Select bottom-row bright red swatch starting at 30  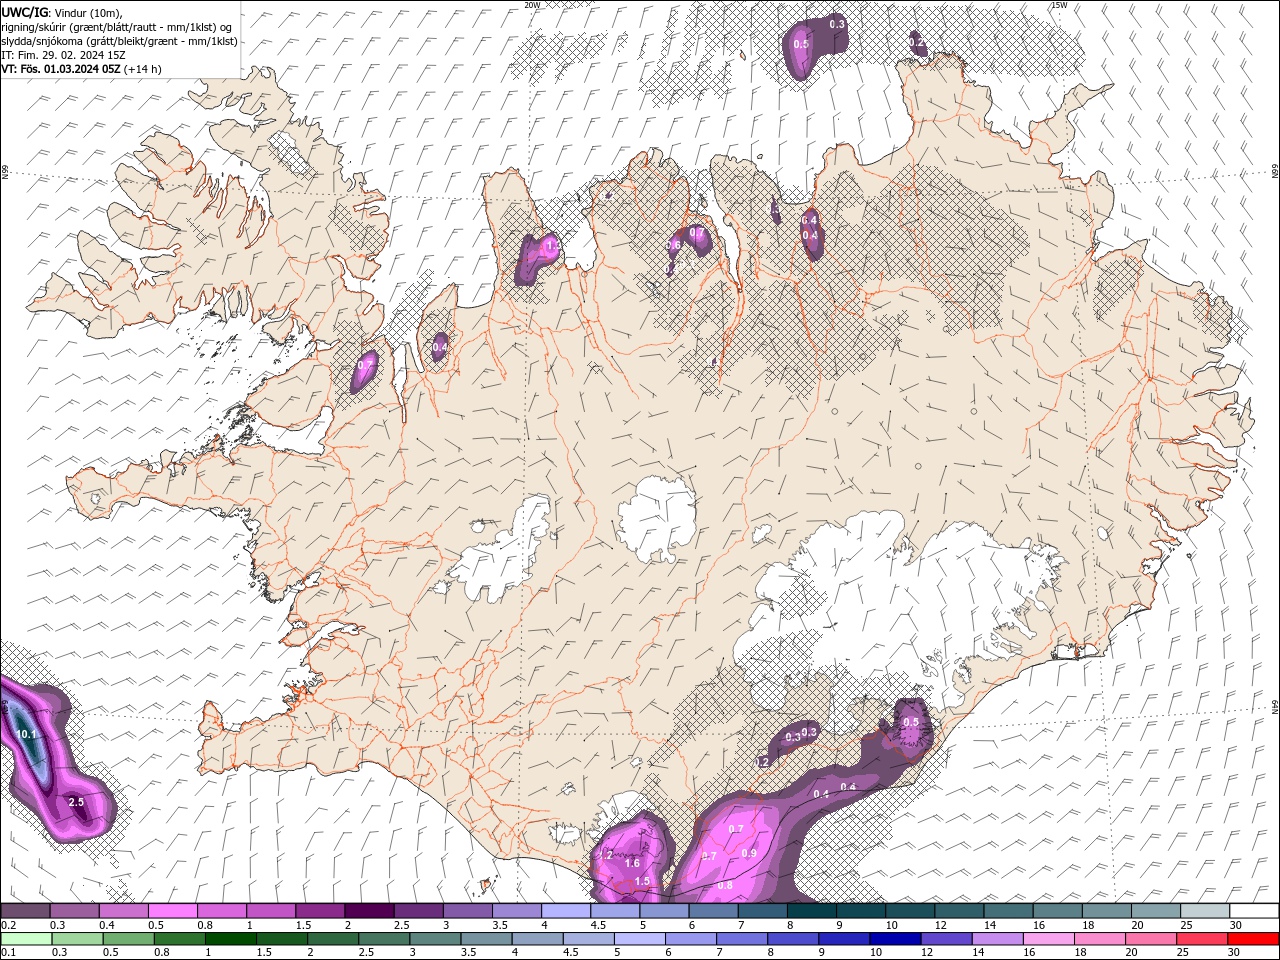coord(1253,939)
